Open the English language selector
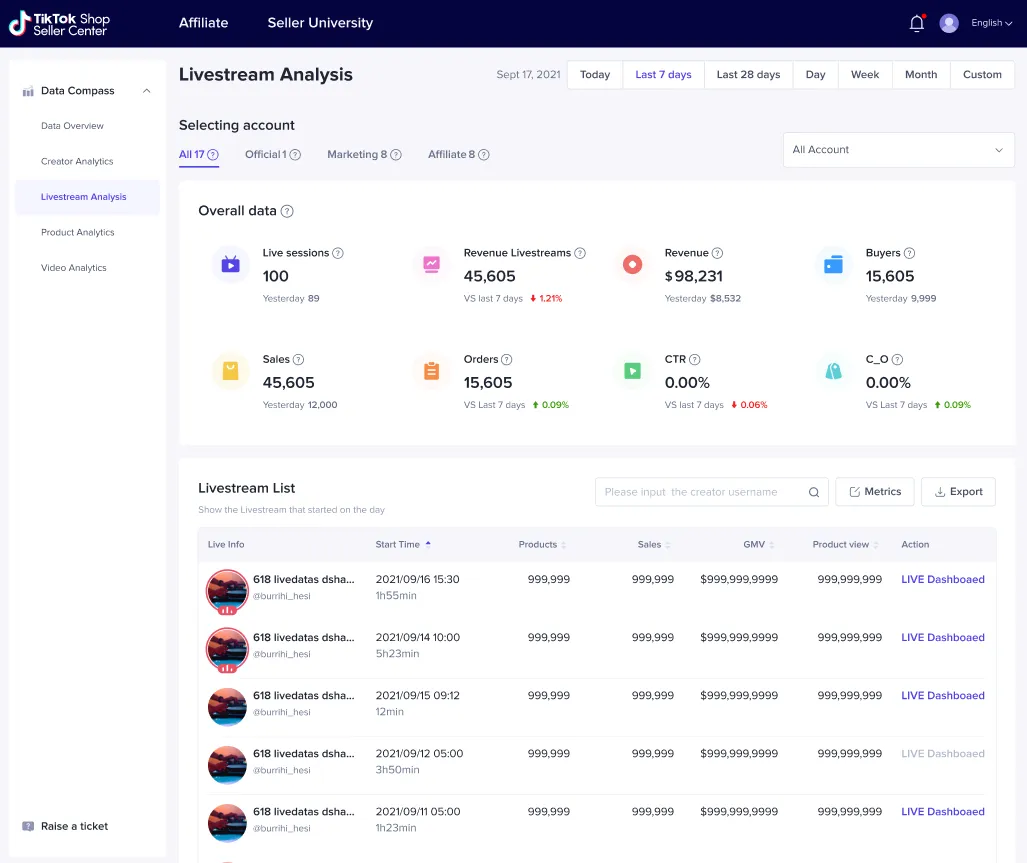This screenshot has height=863, width=1027. [991, 23]
